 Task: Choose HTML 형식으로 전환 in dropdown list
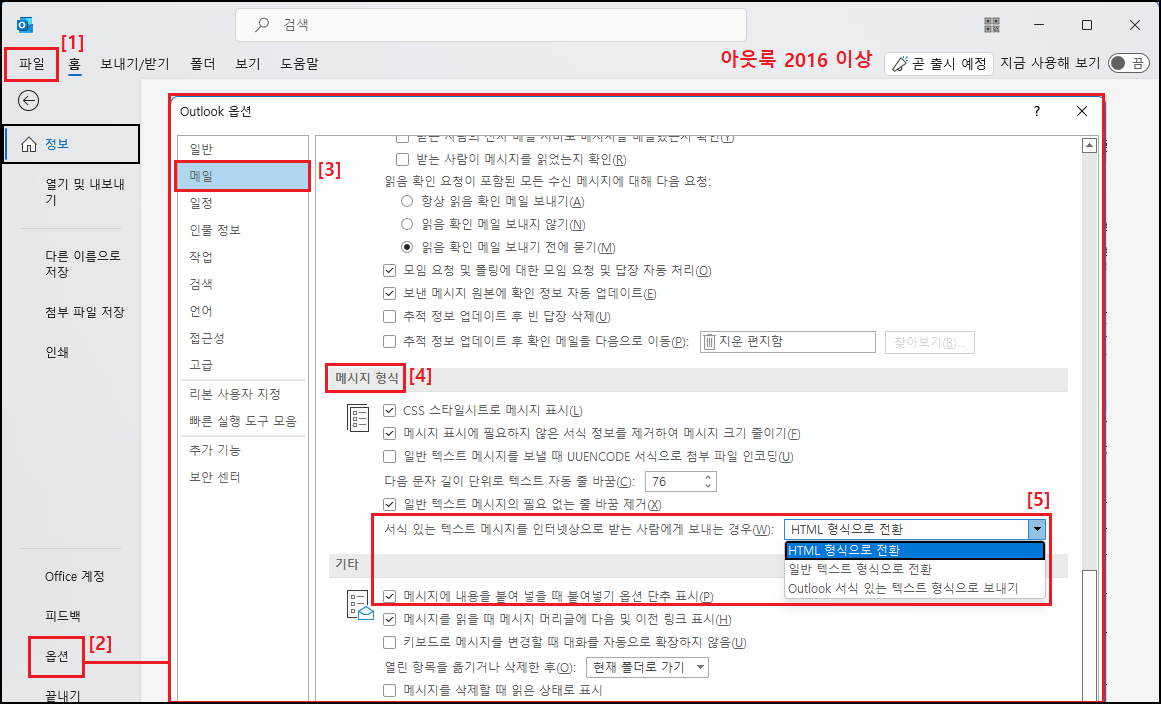pos(915,550)
